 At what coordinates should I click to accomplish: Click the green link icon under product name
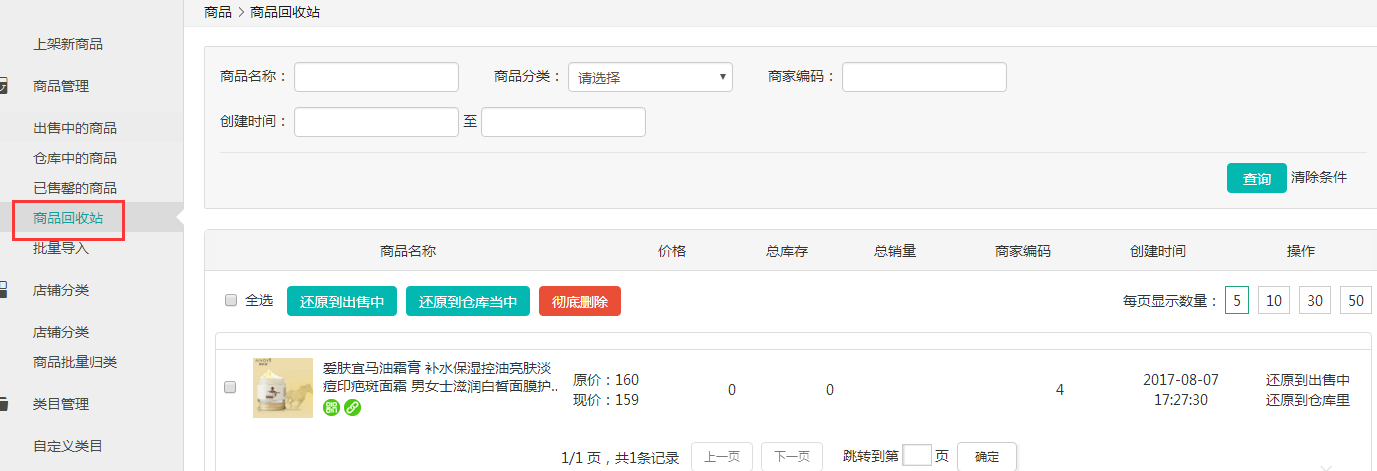click(x=352, y=407)
